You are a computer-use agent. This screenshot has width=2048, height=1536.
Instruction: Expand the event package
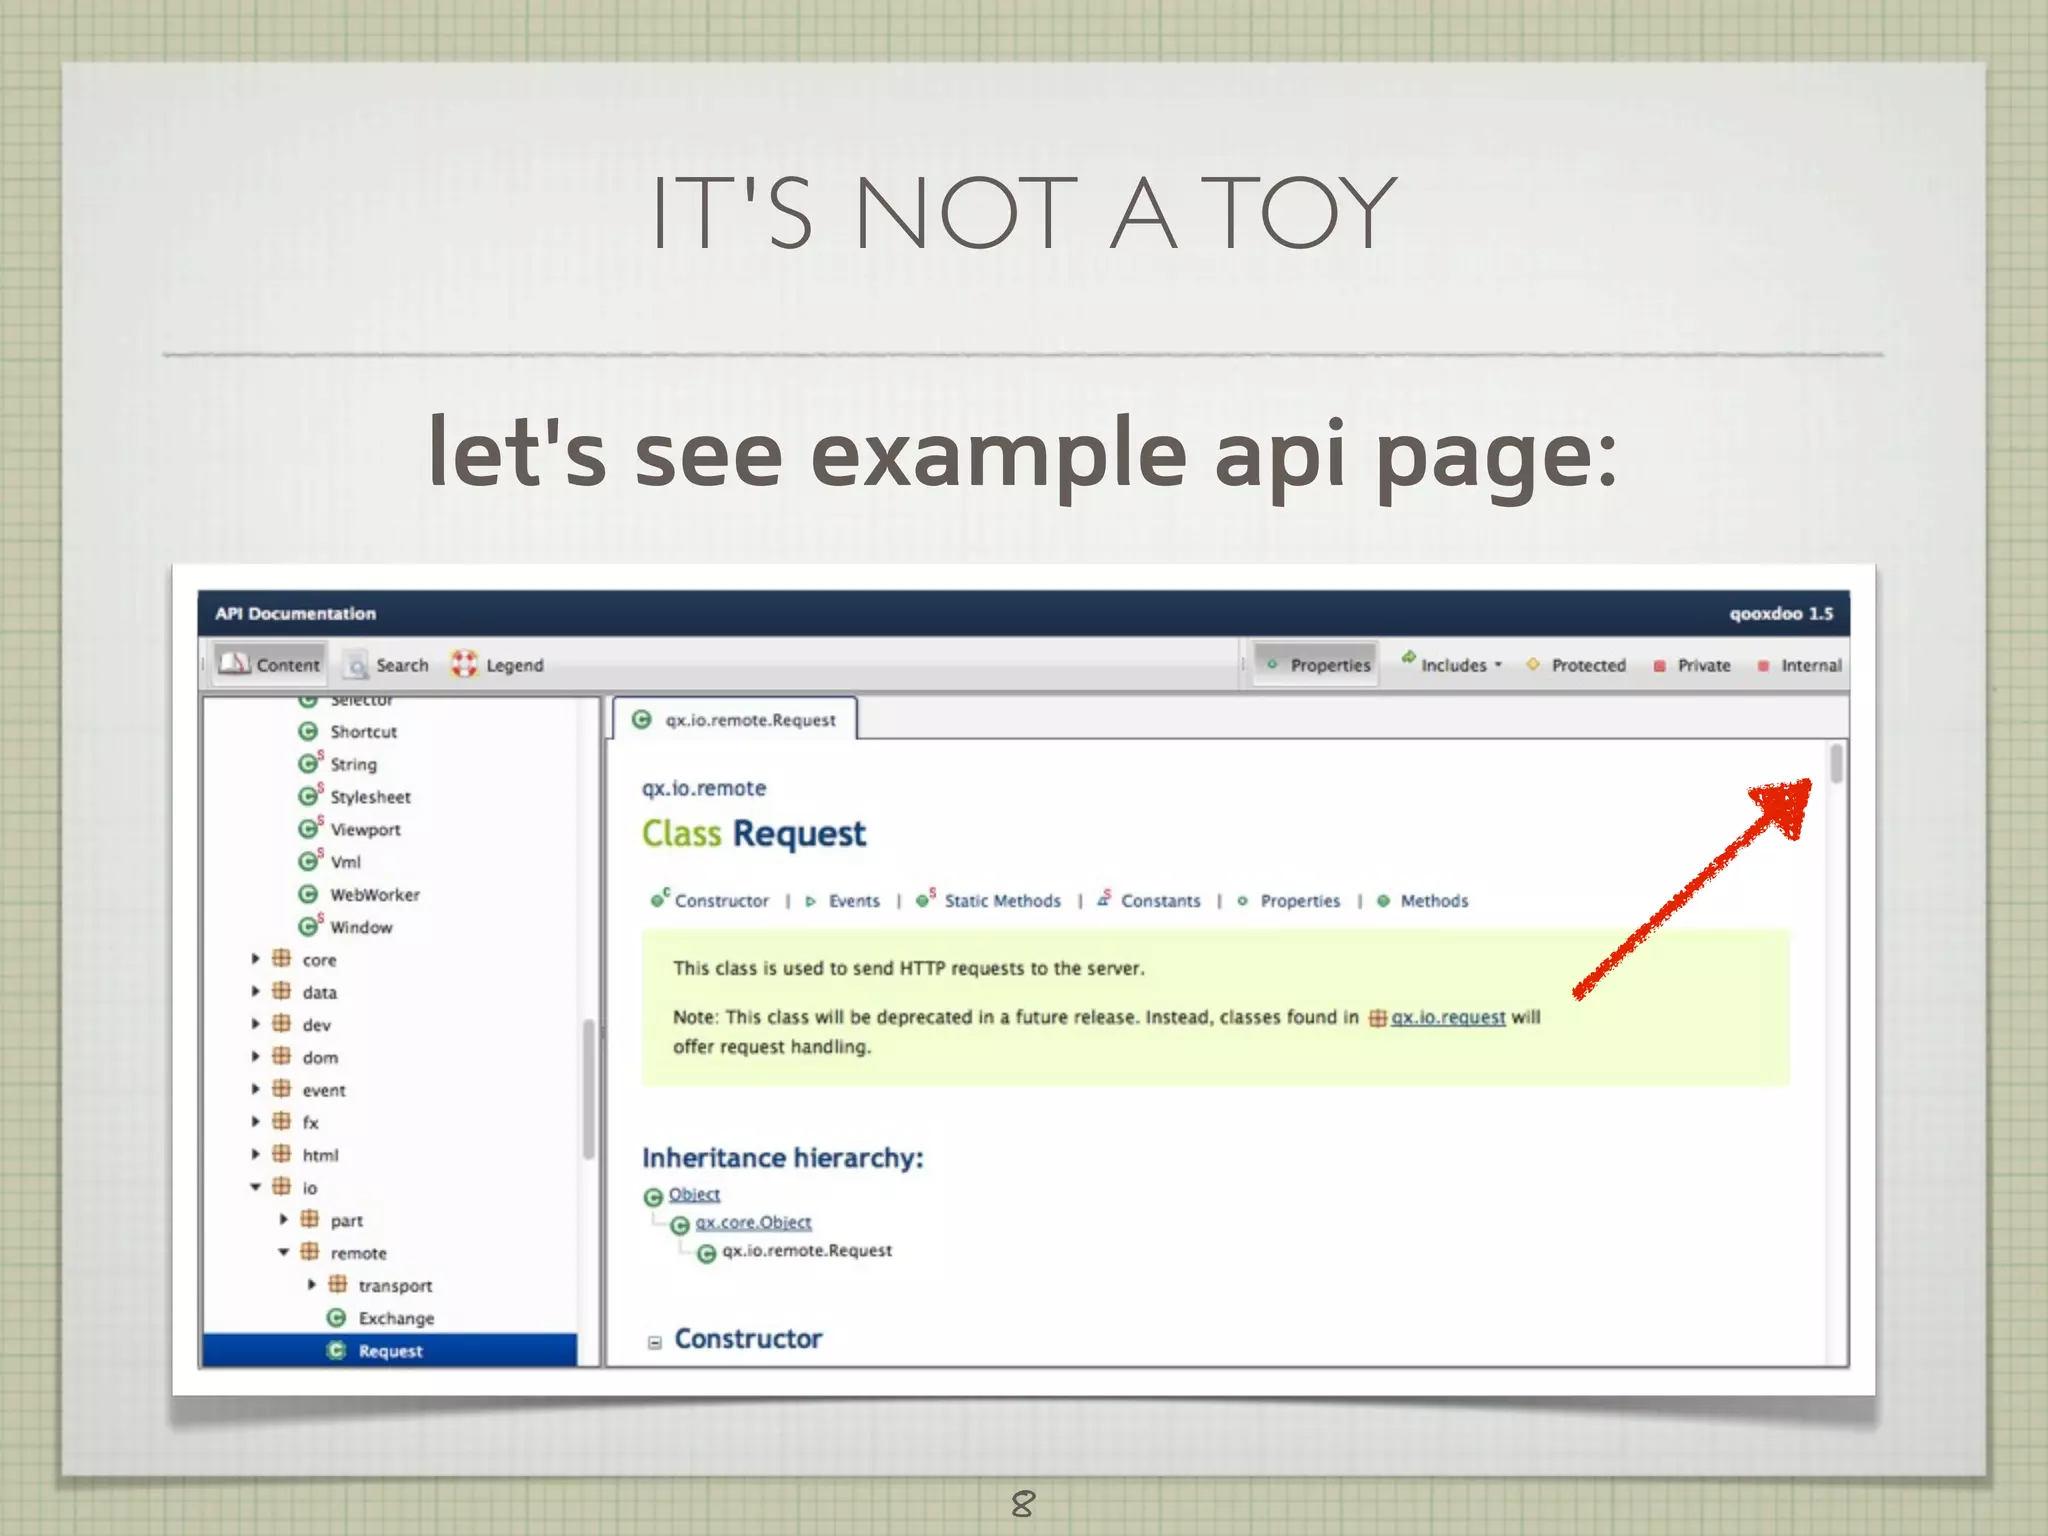pos(255,1089)
